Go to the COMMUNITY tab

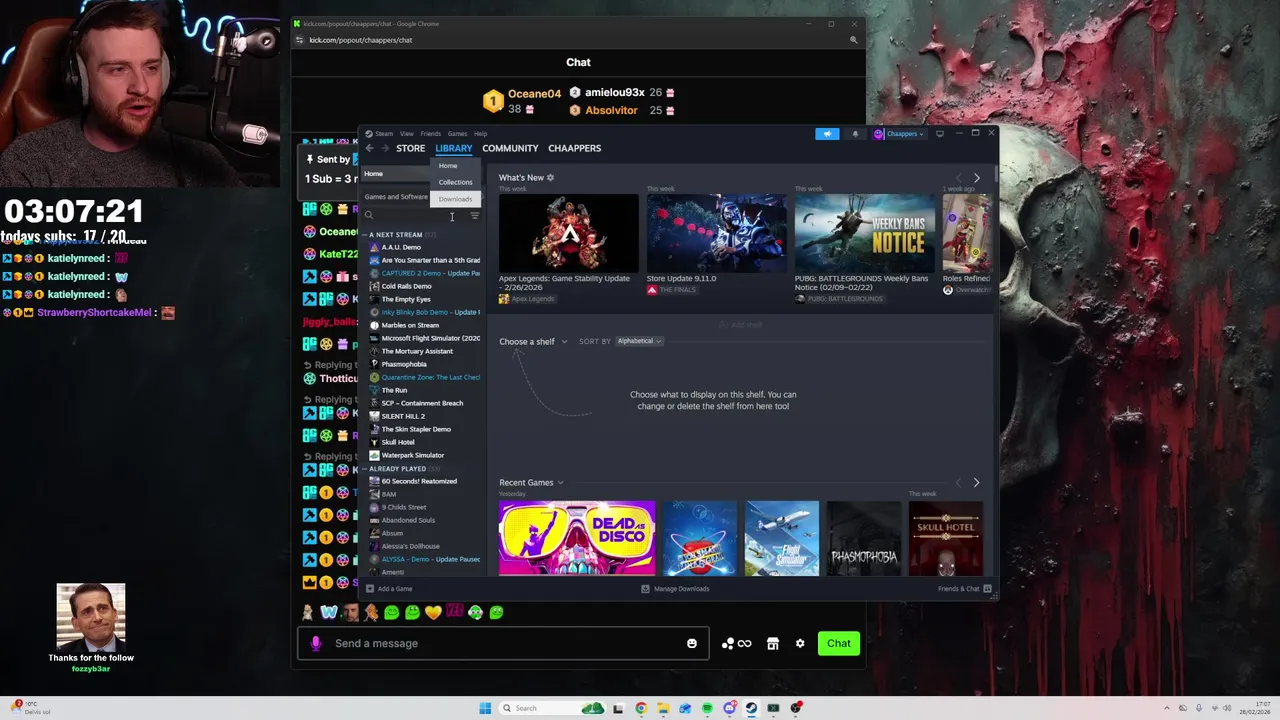tap(510, 148)
